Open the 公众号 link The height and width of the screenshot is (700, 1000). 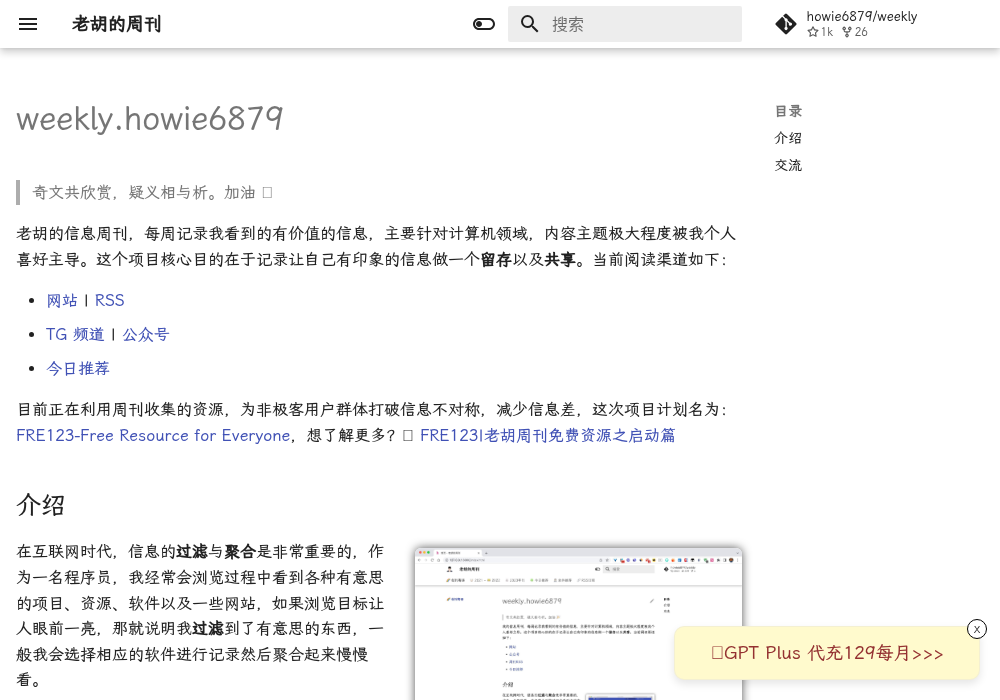tap(145, 334)
